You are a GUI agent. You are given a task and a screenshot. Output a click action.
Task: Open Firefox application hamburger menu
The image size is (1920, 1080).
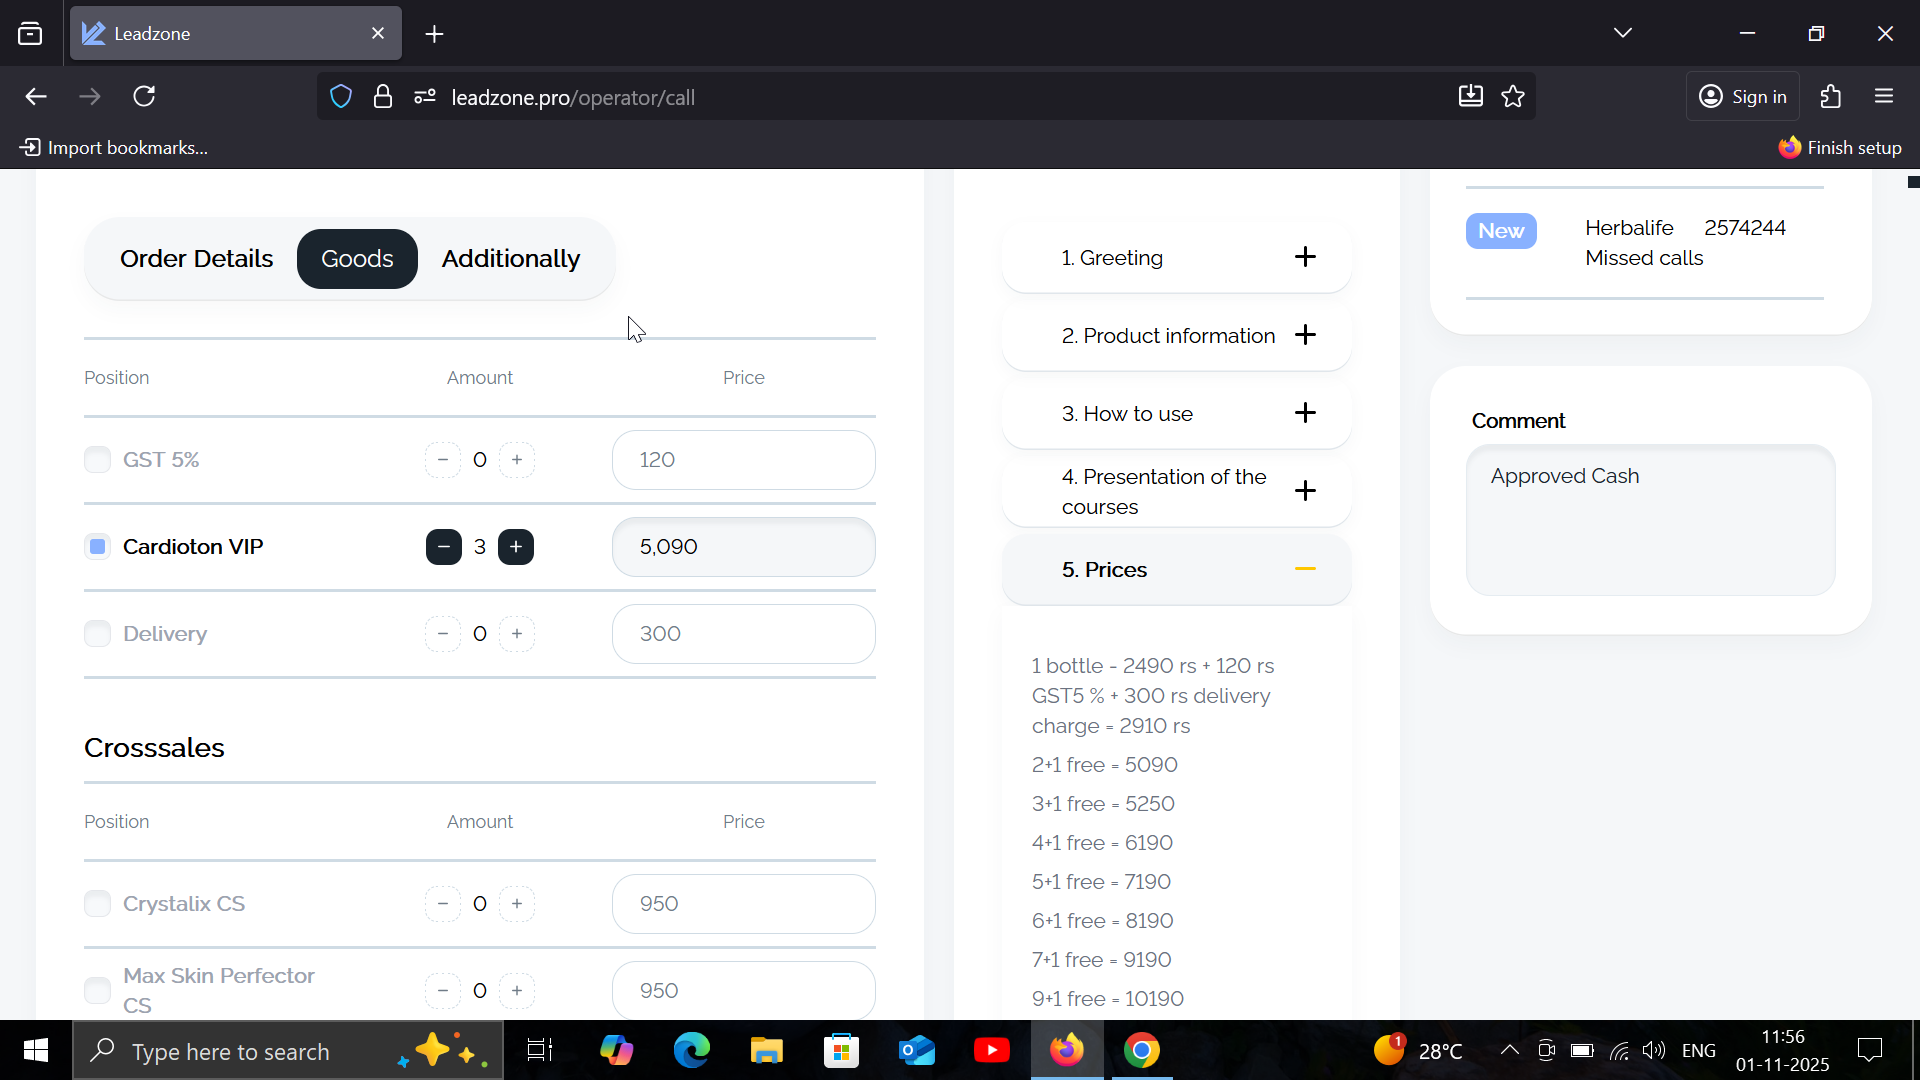click(x=1884, y=97)
